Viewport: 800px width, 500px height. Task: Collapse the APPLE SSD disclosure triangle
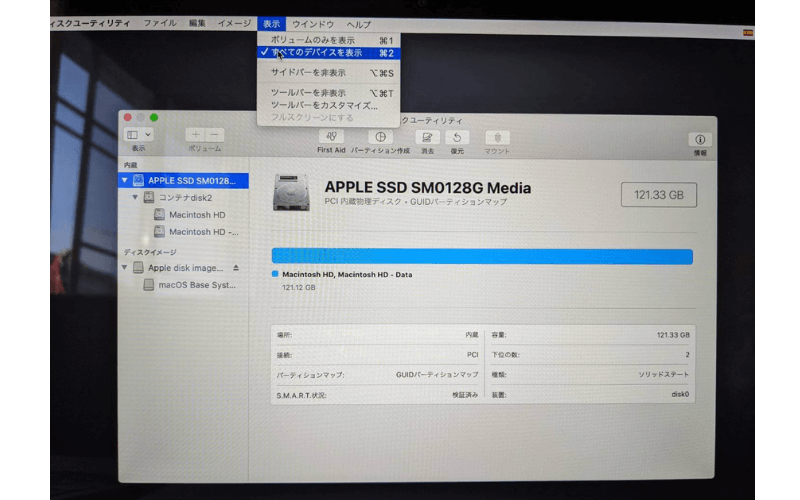click(x=124, y=180)
